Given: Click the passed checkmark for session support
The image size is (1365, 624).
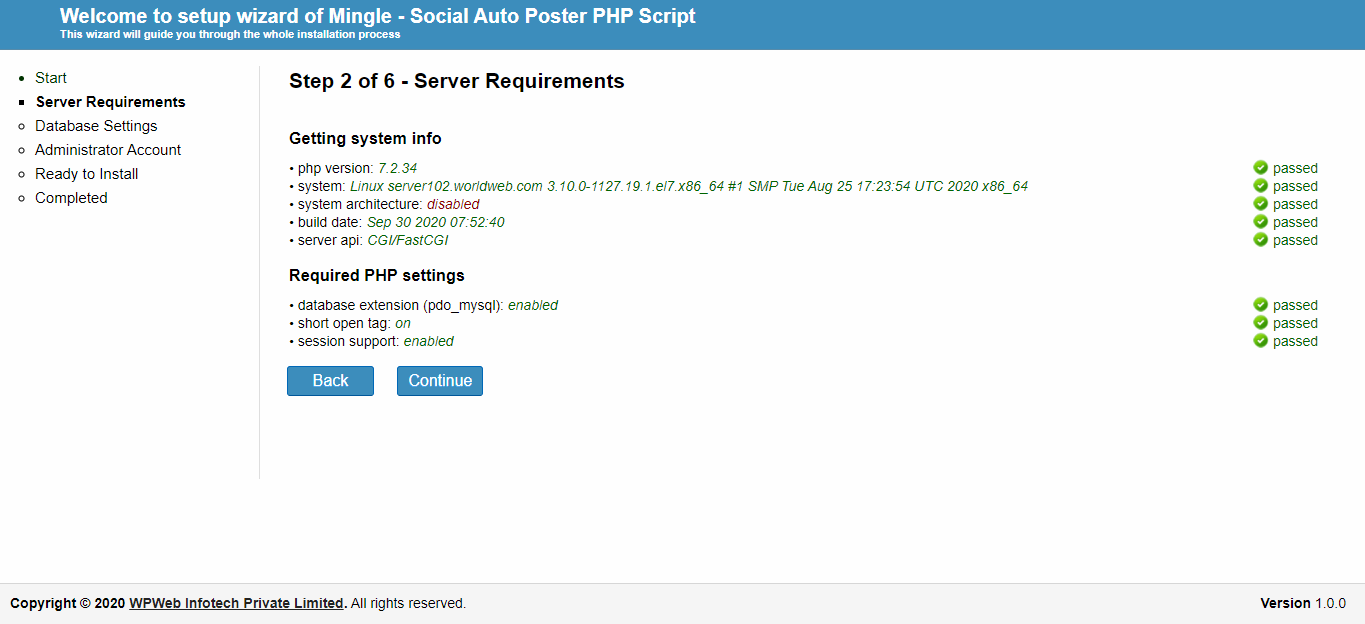Looking at the screenshot, I should point(1261,341).
